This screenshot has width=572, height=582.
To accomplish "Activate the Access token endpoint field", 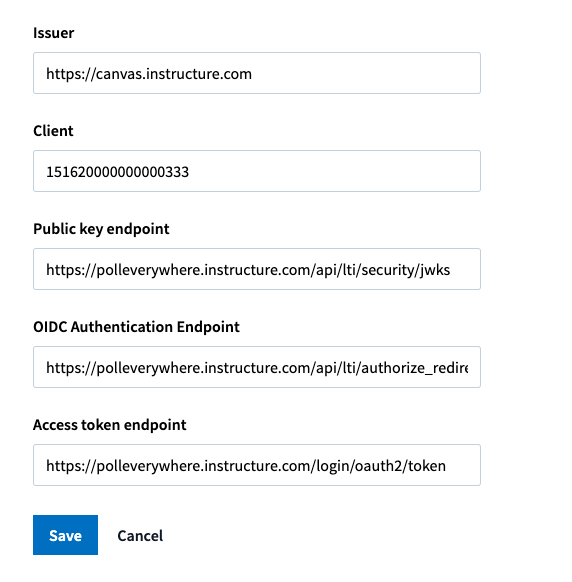I will click(257, 465).
